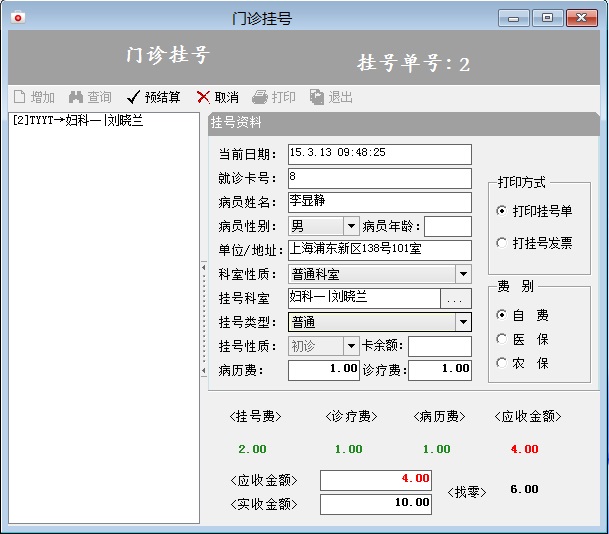This screenshot has height=534, width=609.
Task: Click the 查询 toolbar label
Action: click(99, 97)
